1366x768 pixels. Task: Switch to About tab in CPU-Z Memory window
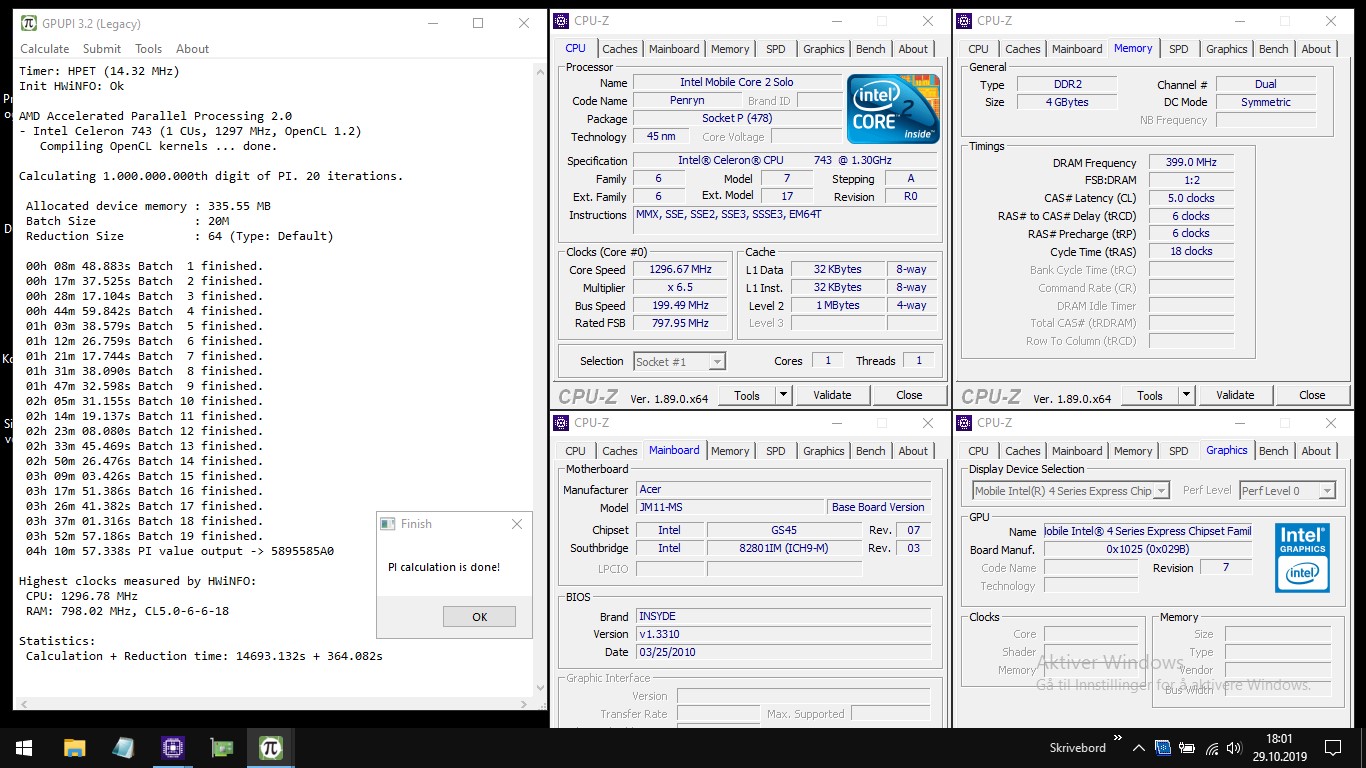click(1316, 49)
